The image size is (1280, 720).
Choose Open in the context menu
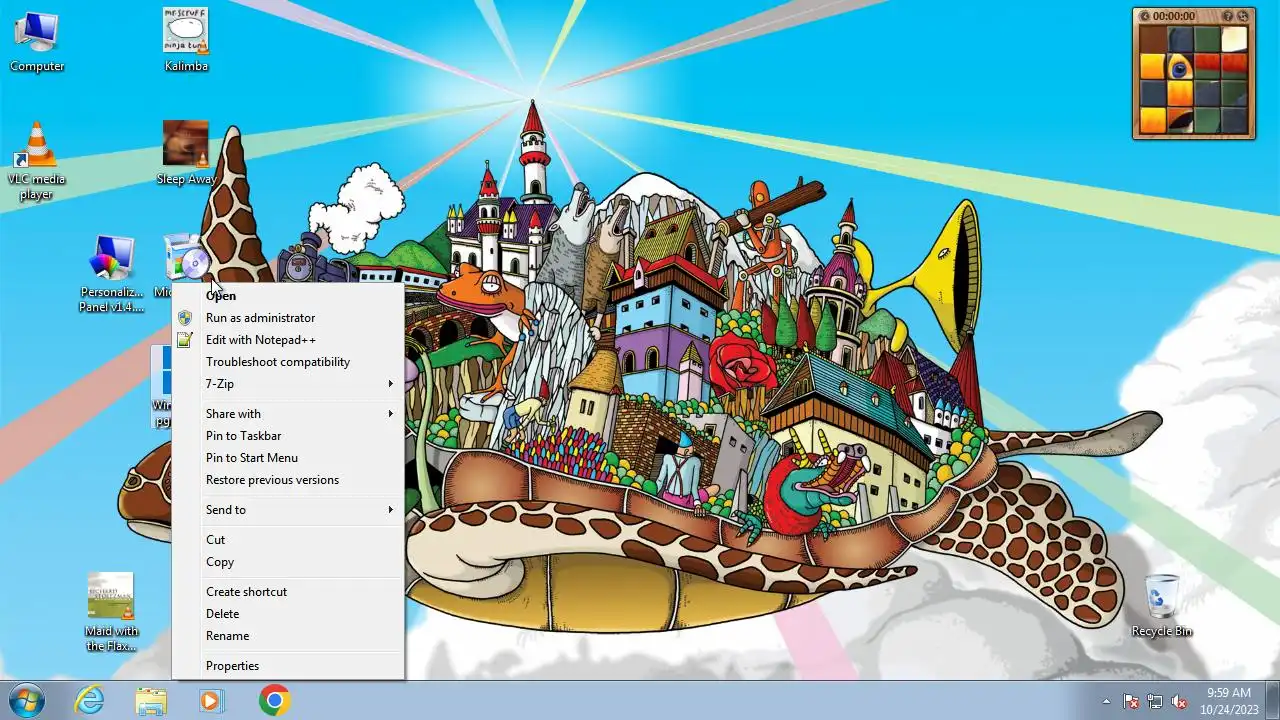point(288,296)
